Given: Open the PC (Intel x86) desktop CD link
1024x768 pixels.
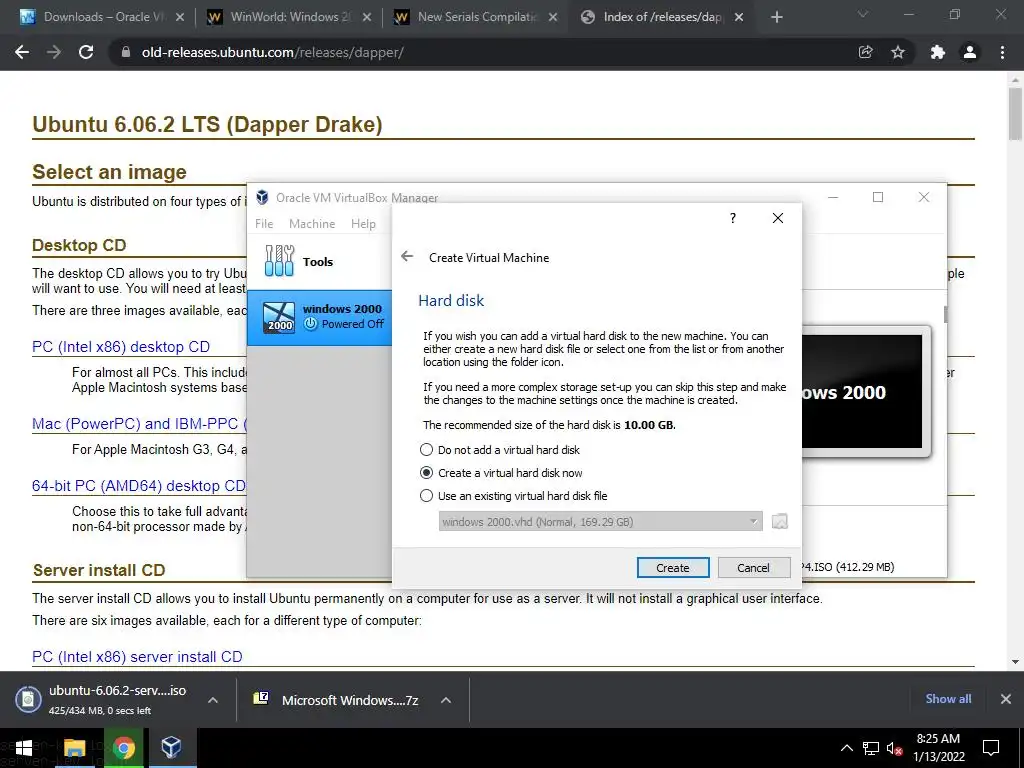Looking at the screenshot, I should 121,347.
